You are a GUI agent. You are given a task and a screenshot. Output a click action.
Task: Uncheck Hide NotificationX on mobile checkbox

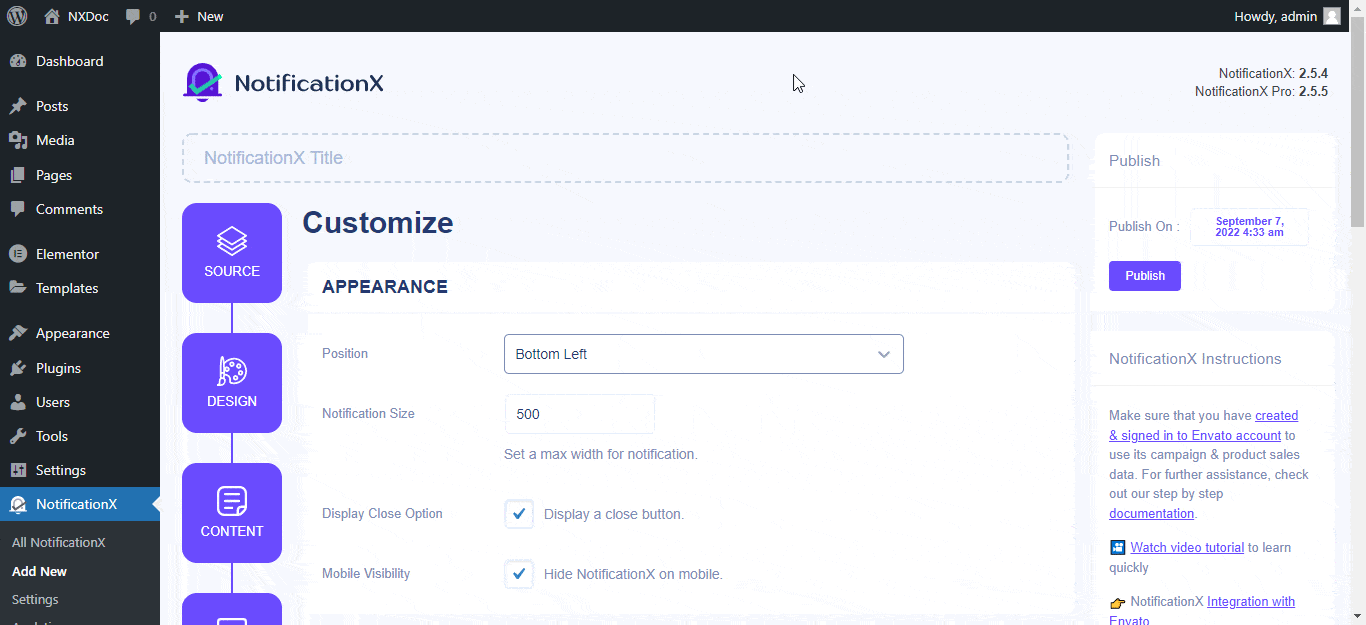tap(519, 574)
